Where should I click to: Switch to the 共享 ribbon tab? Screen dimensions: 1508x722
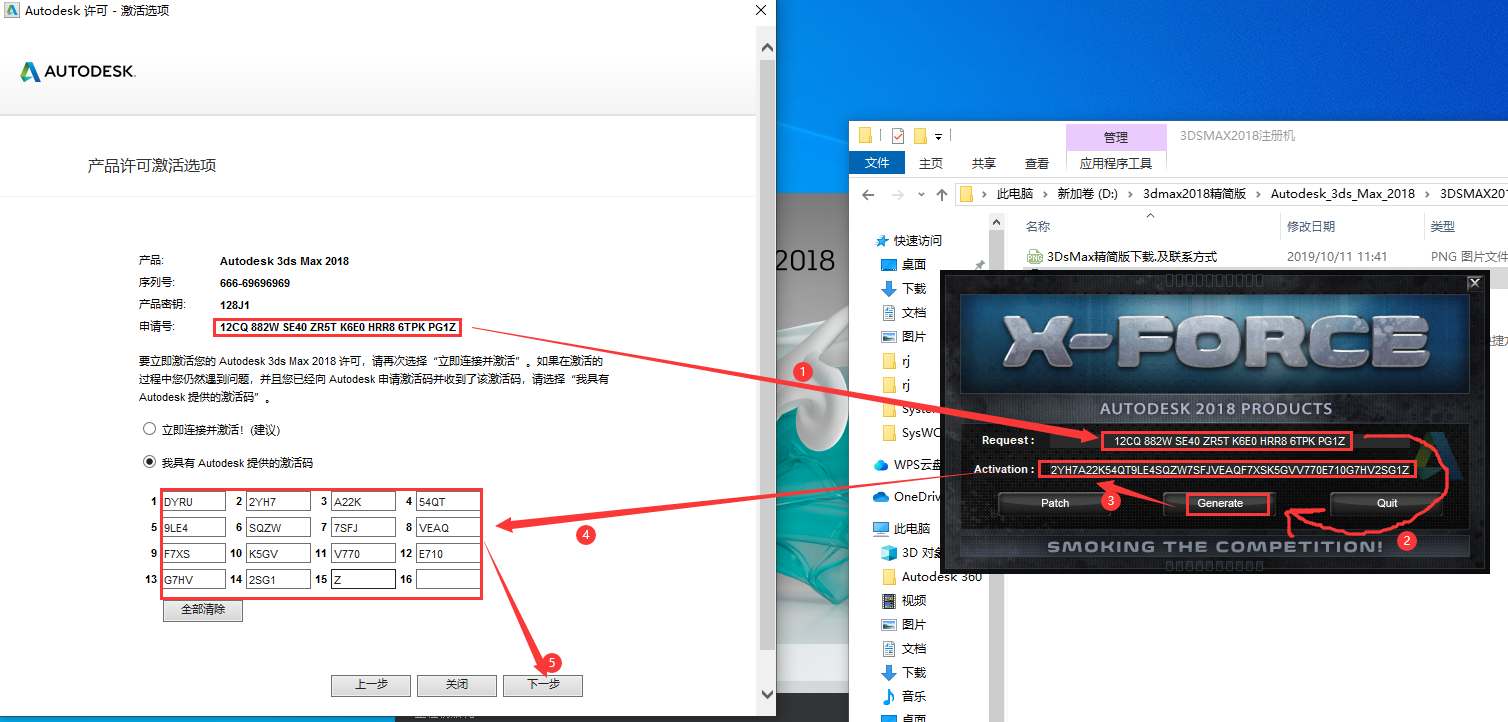coord(984,163)
